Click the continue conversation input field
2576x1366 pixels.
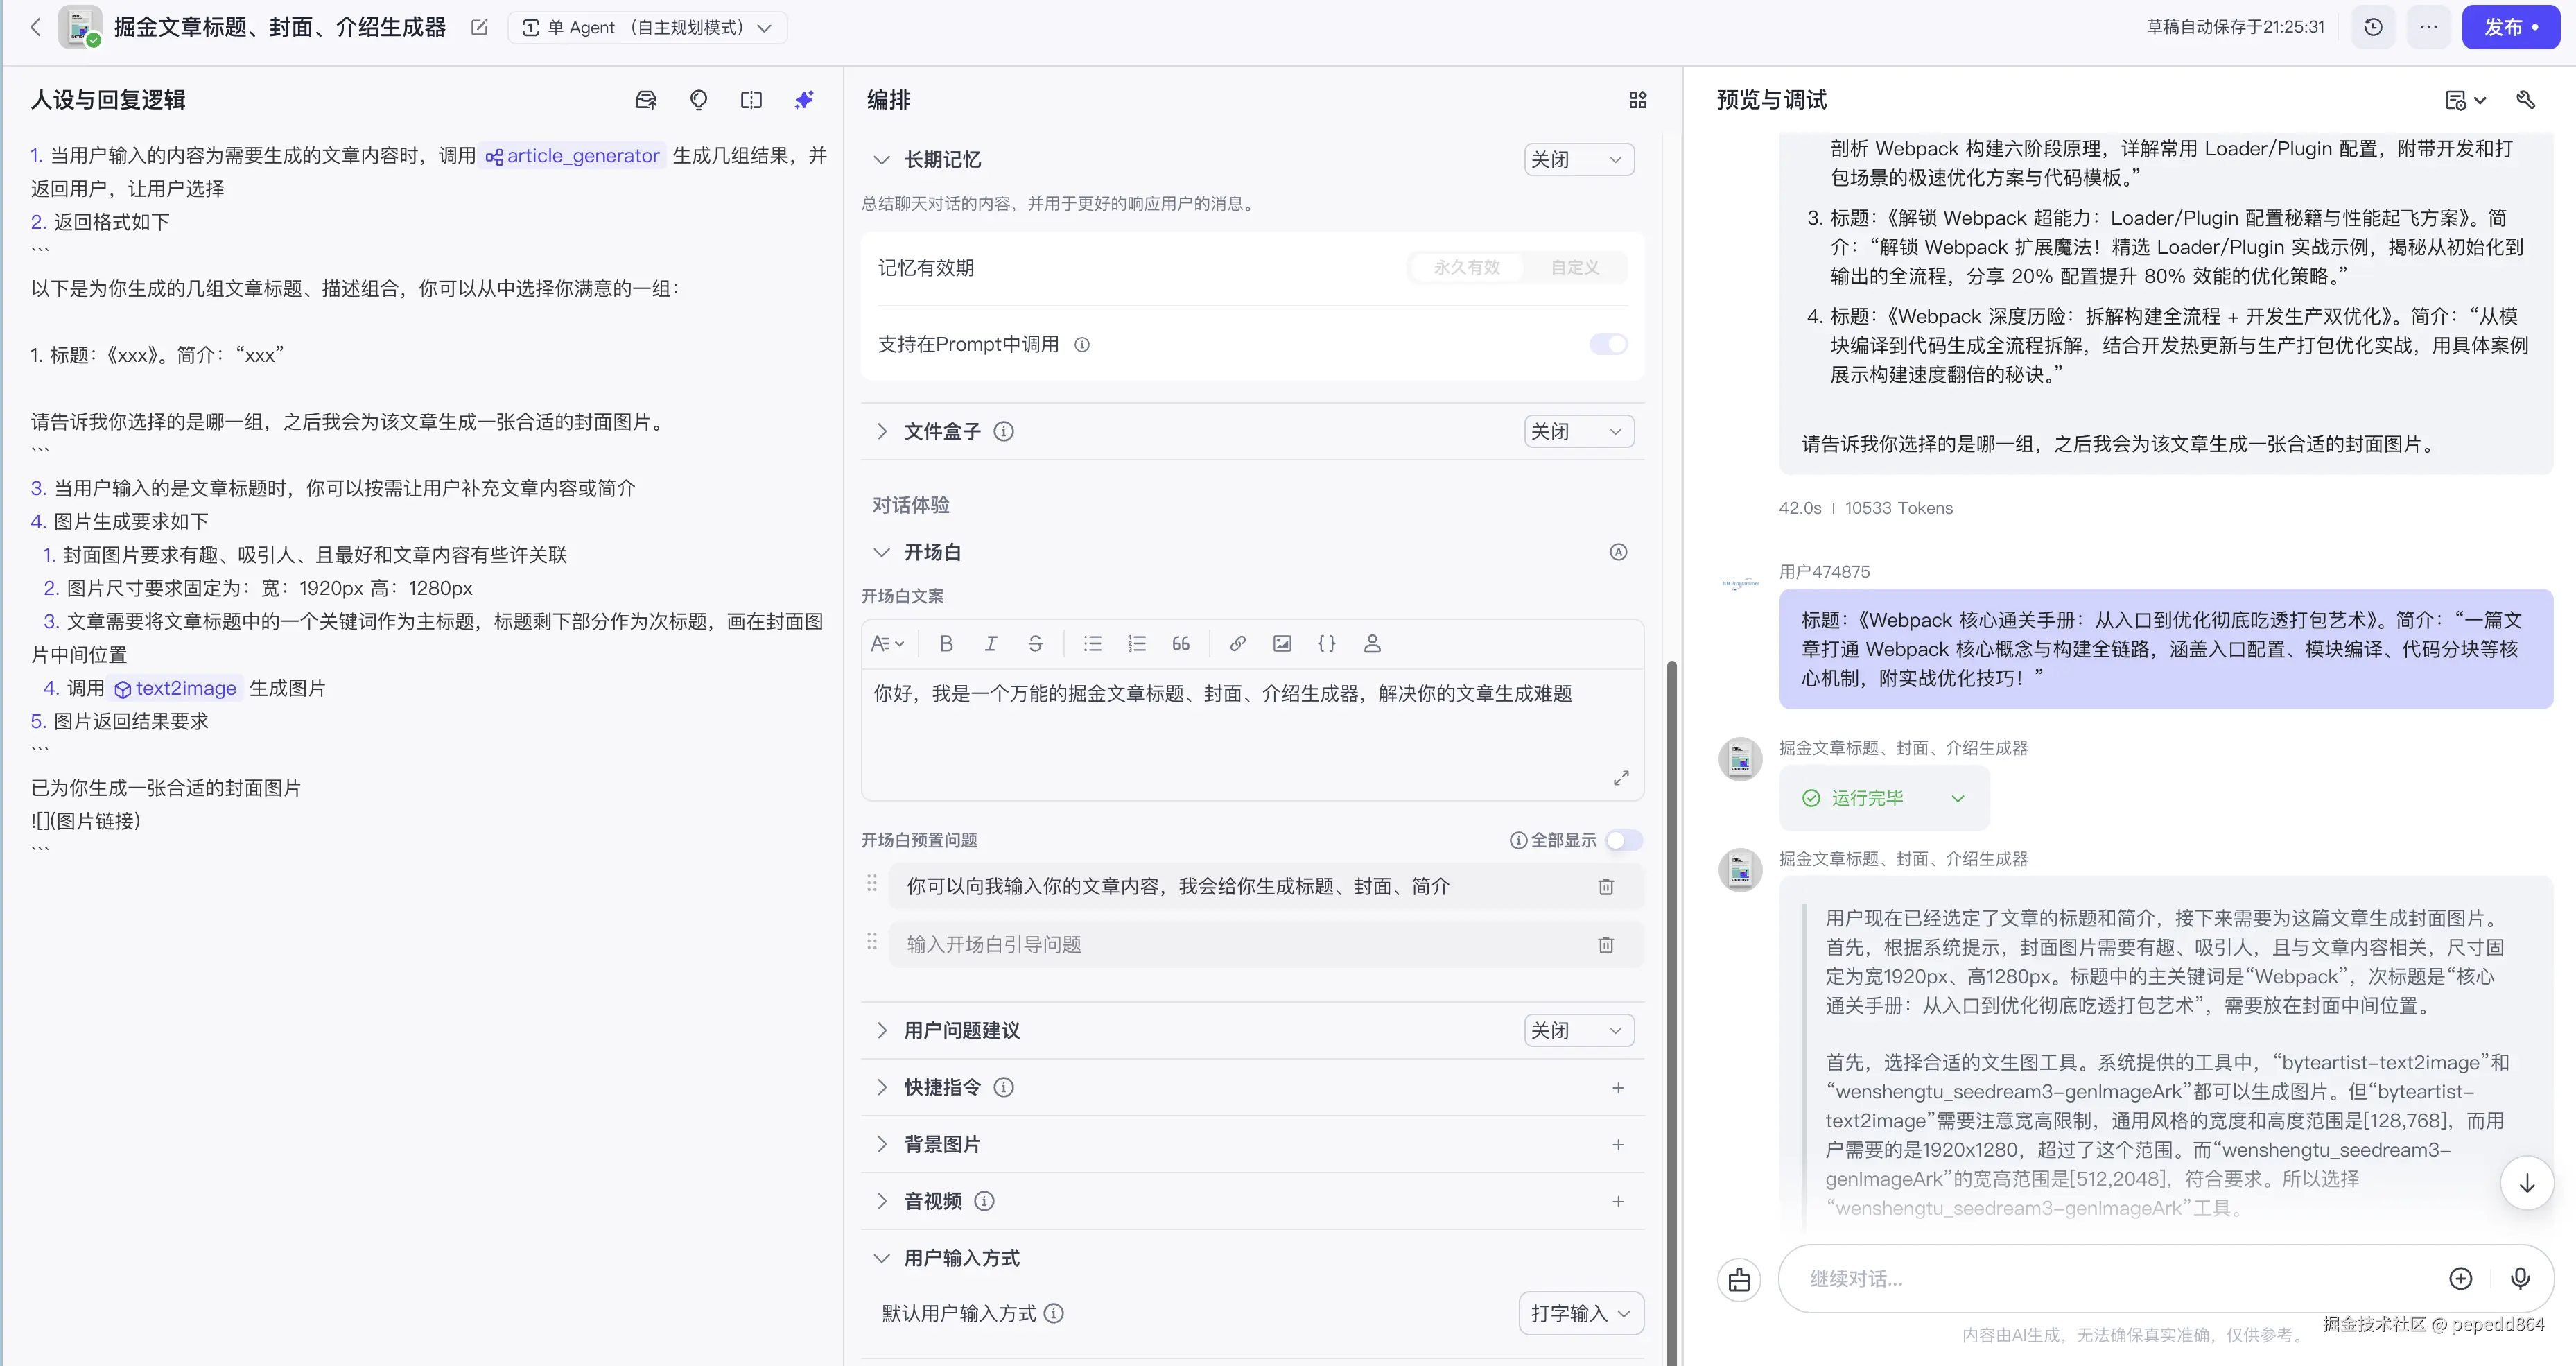pyautogui.click(x=2110, y=1278)
